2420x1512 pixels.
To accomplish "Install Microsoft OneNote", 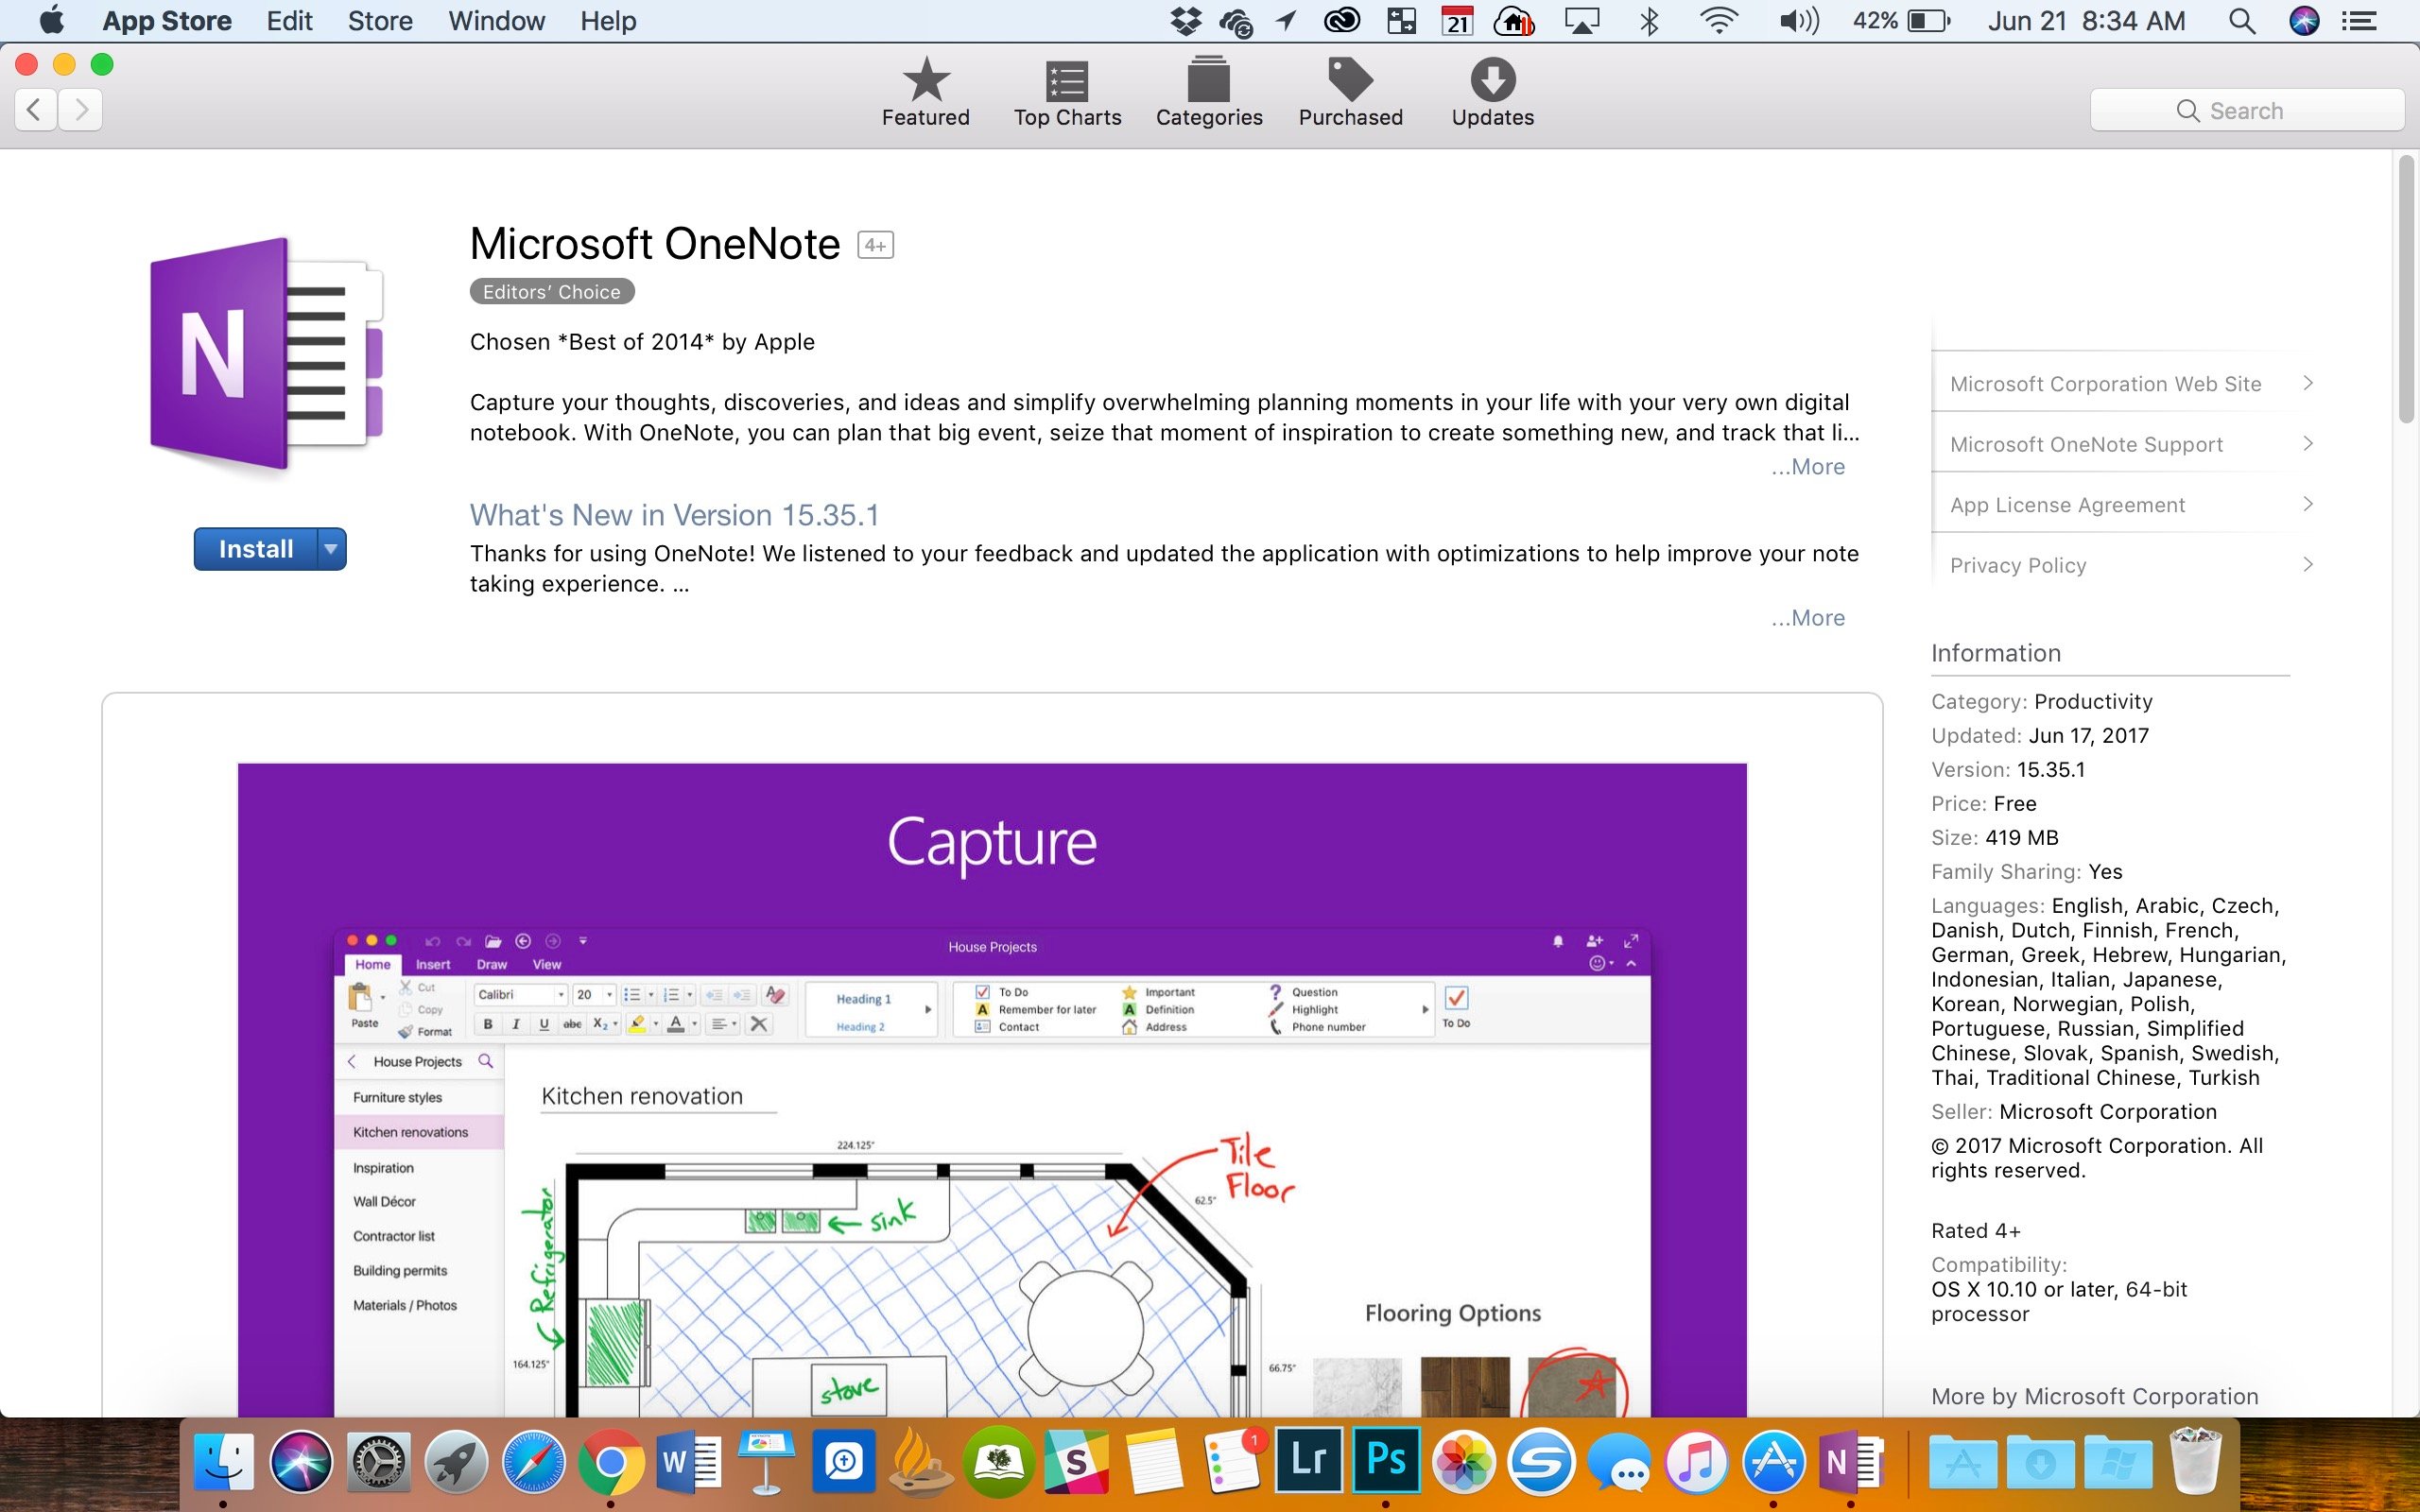I will click(x=256, y=549).
